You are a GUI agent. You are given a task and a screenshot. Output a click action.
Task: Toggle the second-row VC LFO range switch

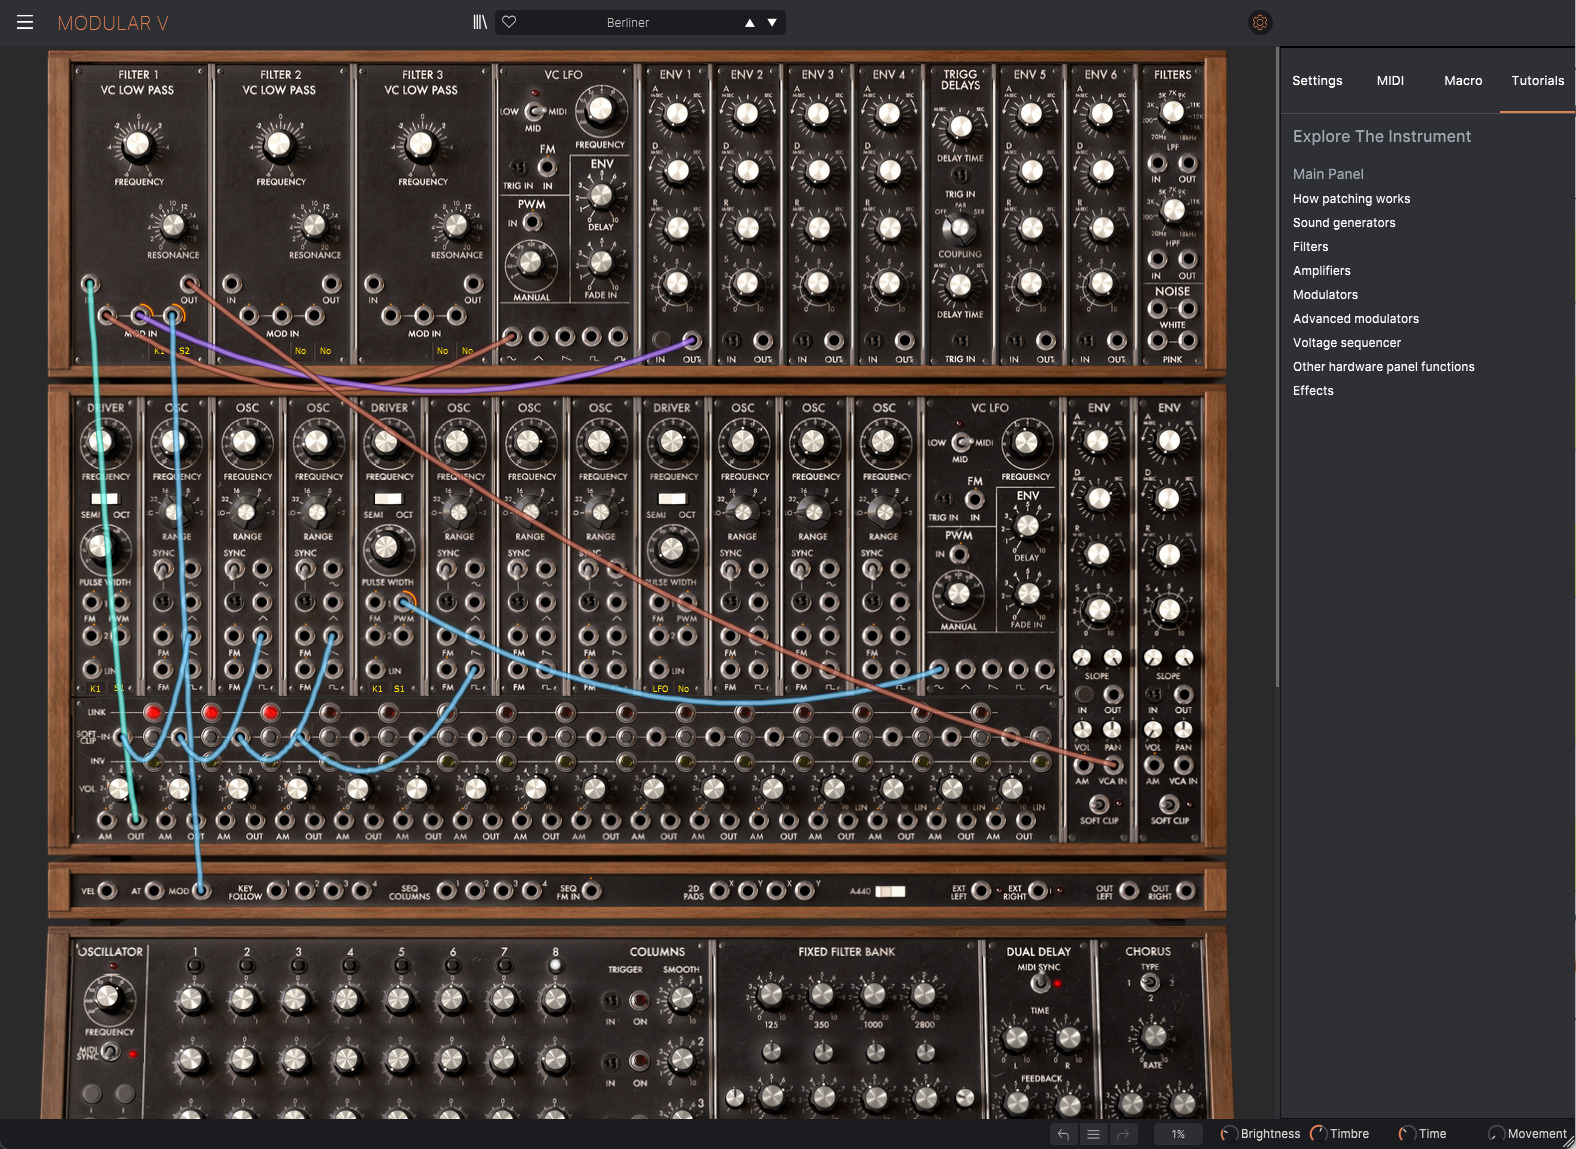(x=961, y=442)
